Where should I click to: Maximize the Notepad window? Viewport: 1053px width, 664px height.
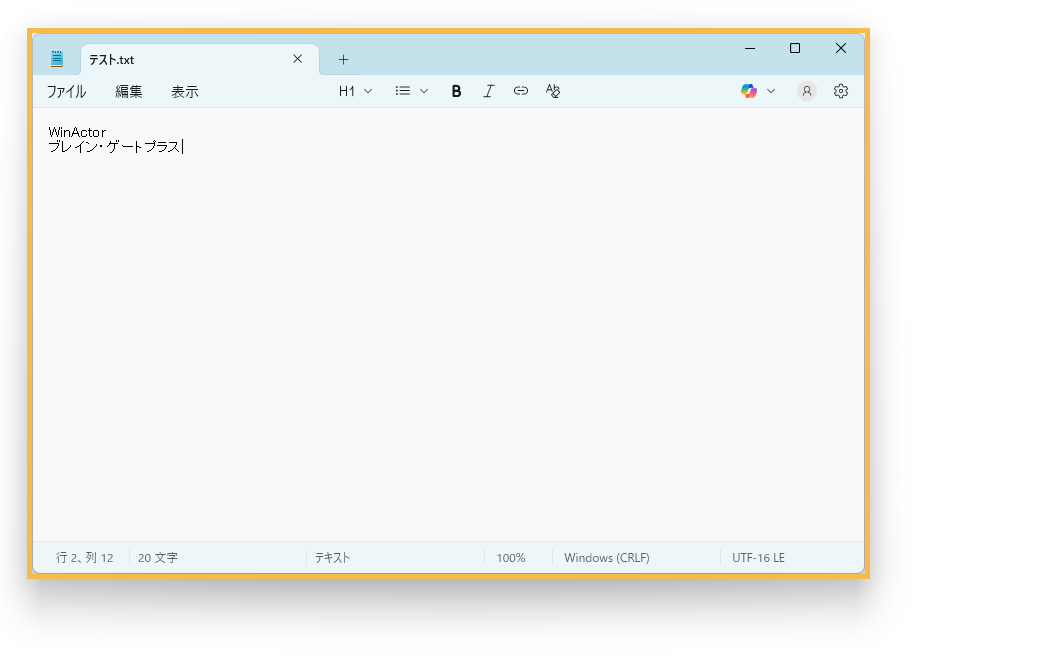795,48
